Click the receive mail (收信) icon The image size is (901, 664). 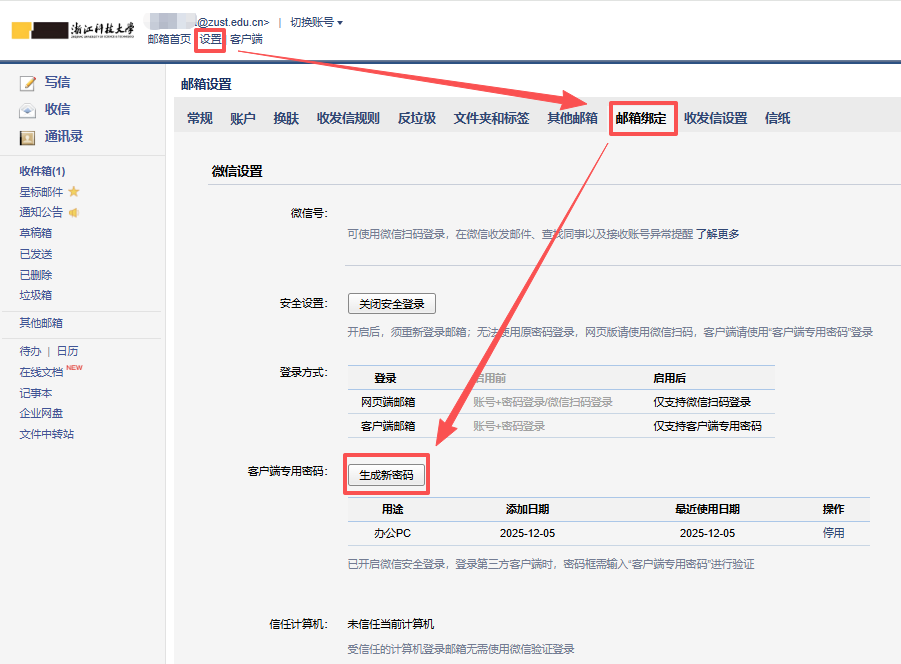(x=28, y=110)
